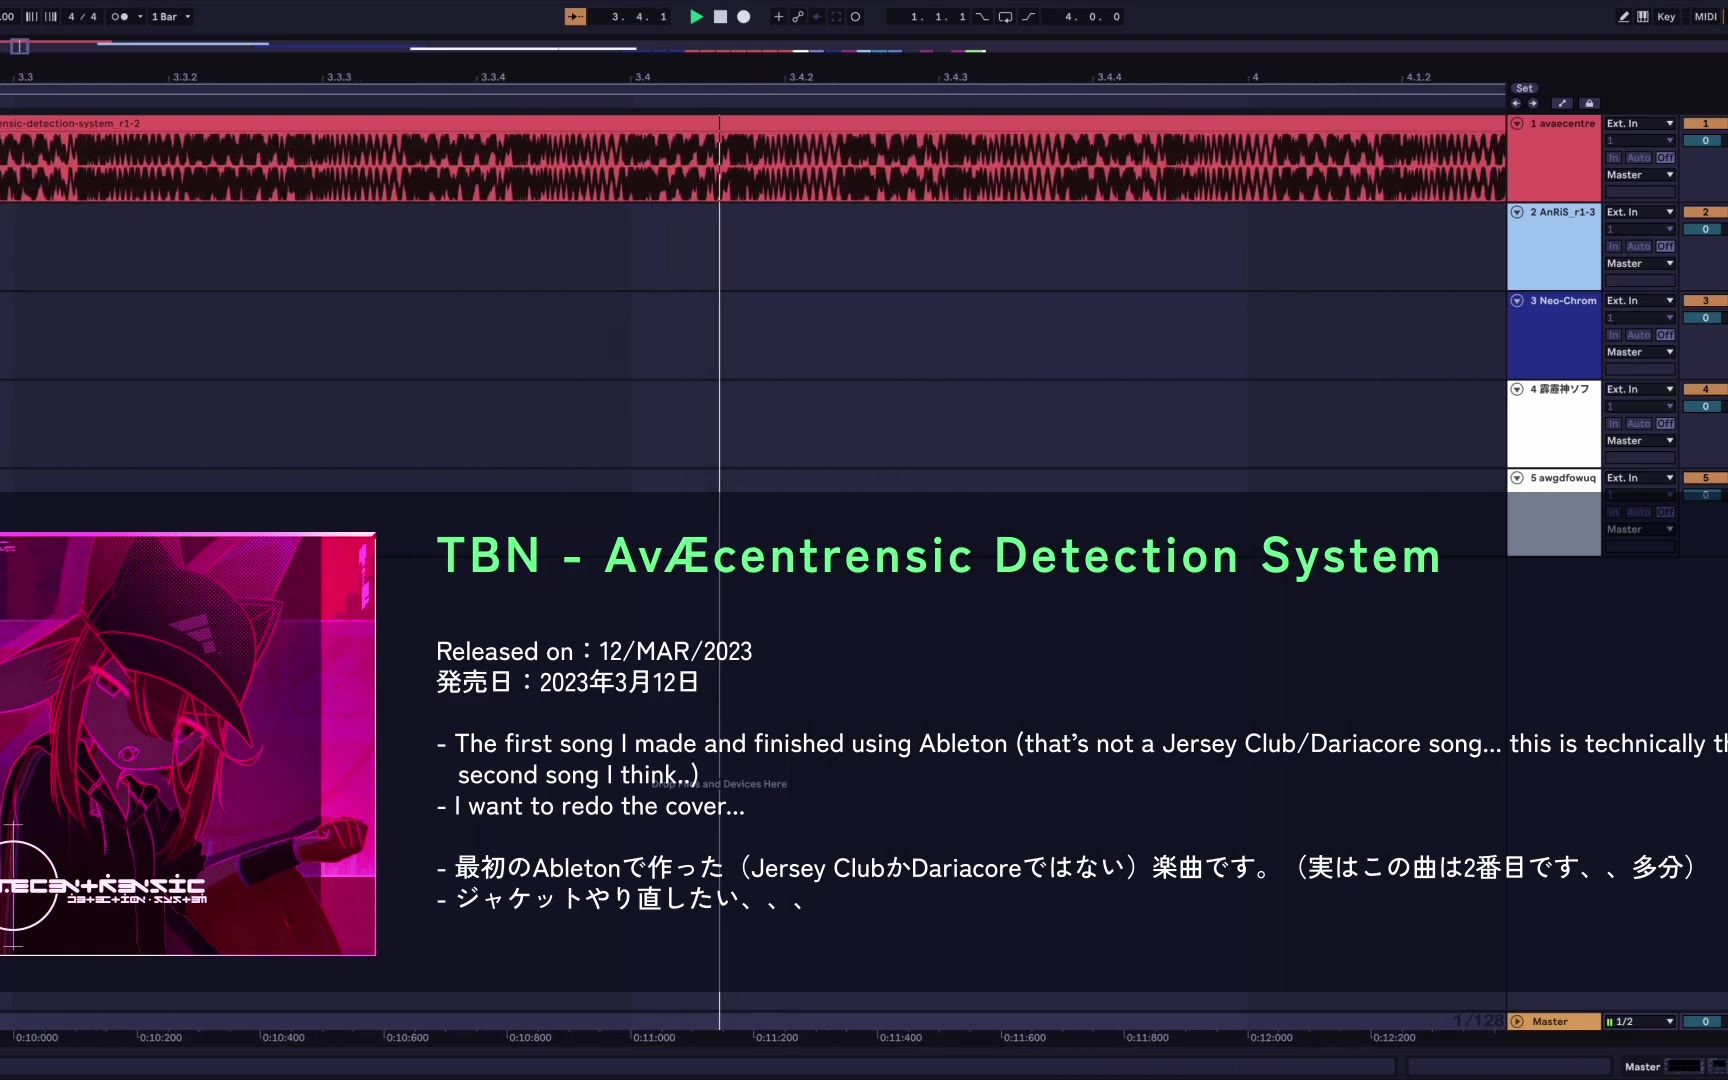The image size is (1728, 1080).
Task: Toggle the Follow playback button
Action: point(575,17)
